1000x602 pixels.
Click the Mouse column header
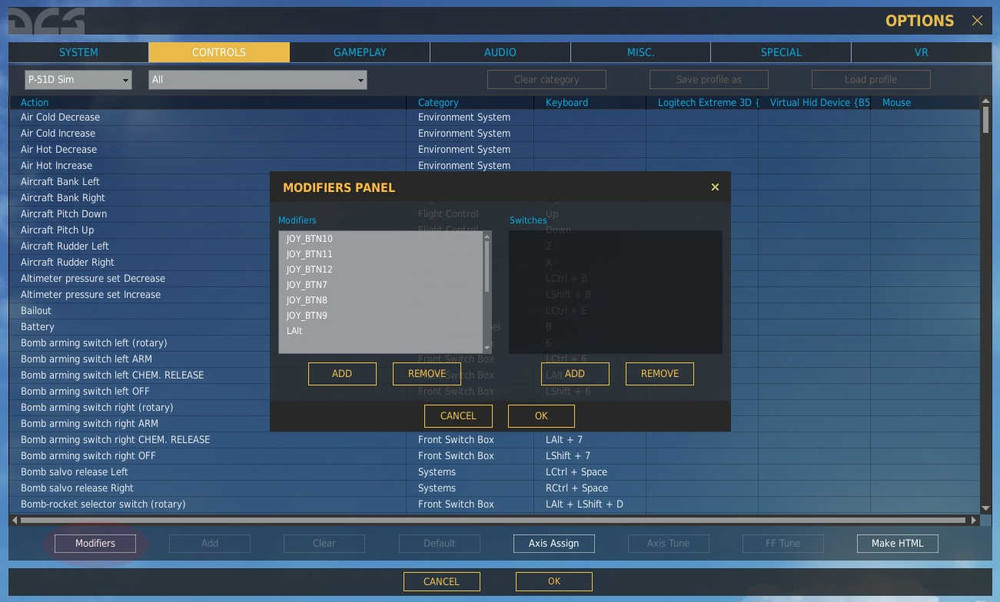click(925, 103)
